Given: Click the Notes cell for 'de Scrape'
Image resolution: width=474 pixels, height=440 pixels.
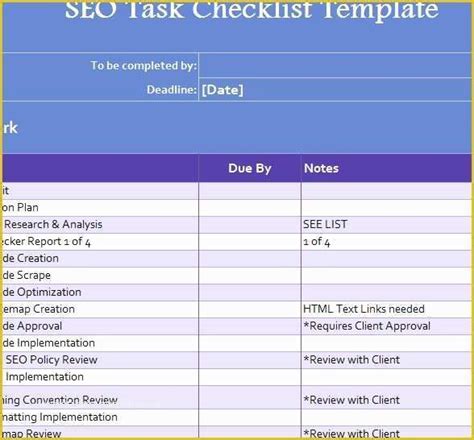Looking at the screenshot, I should click(386, 276).
